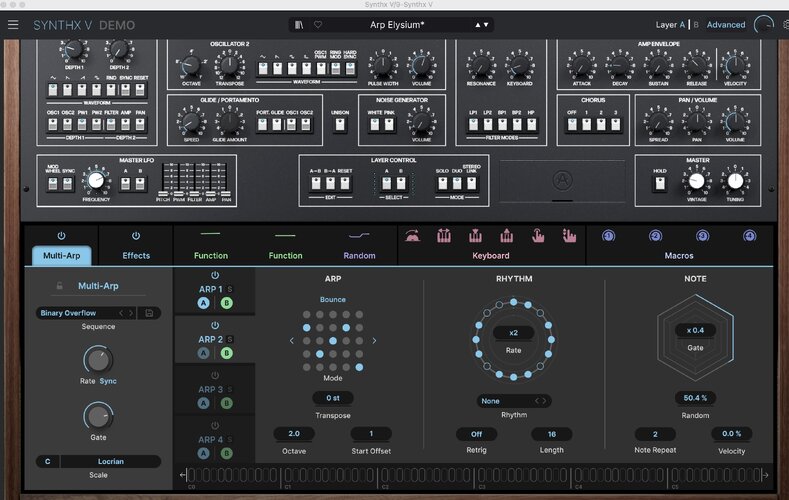Adjust the Multi-Arp Rate knob
Viewport: 789px width, 500px height.
(x=98, y=360)
